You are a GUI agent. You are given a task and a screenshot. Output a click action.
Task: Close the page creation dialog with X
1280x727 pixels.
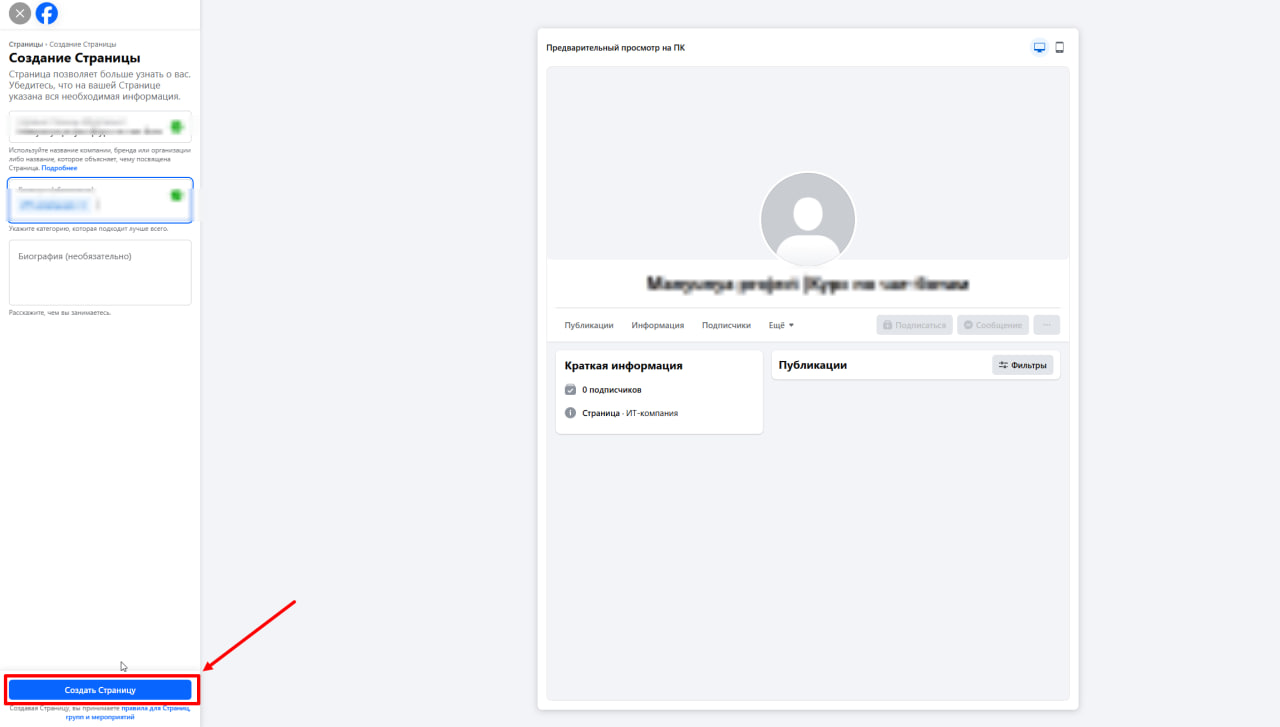pos(19,14)
